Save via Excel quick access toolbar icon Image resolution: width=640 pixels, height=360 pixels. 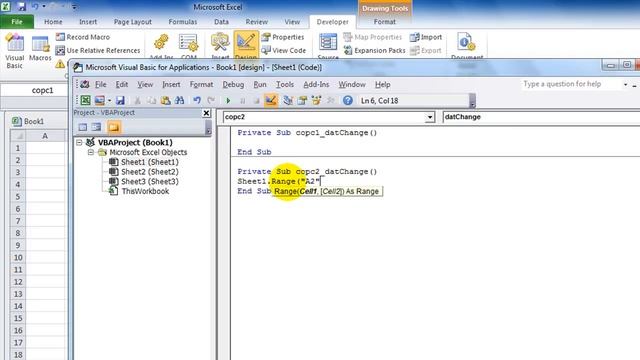click(x=21, y=7)
